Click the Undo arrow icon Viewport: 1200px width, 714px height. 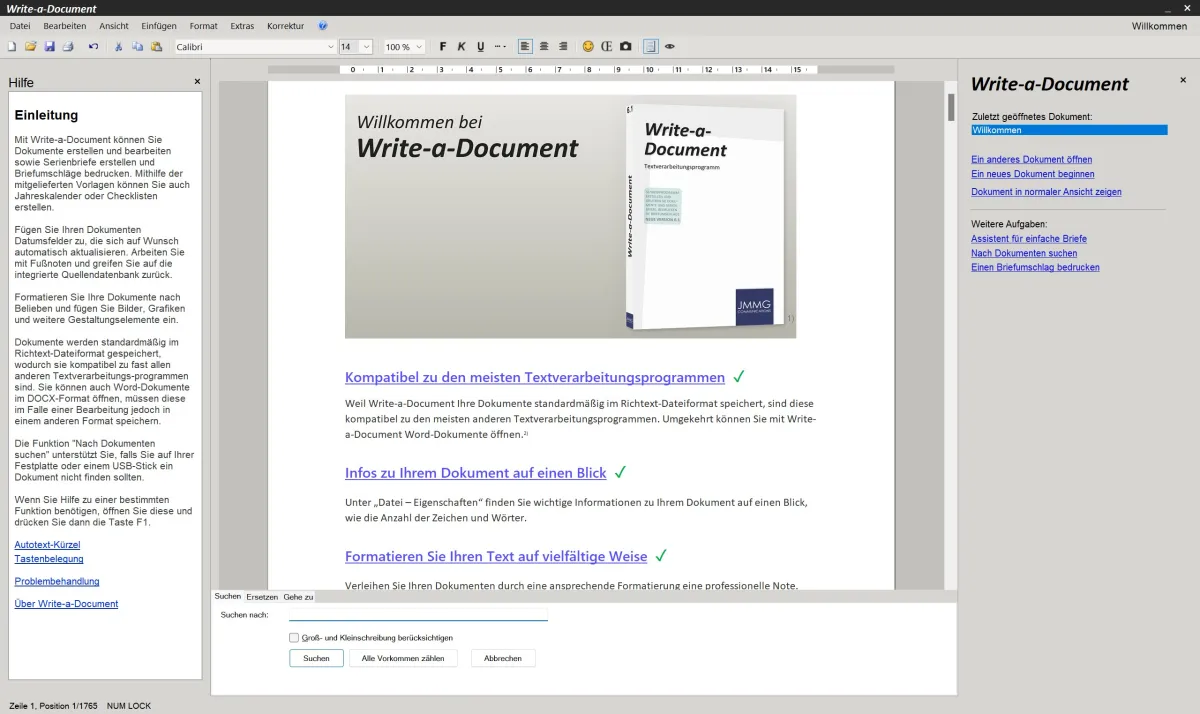94,47
